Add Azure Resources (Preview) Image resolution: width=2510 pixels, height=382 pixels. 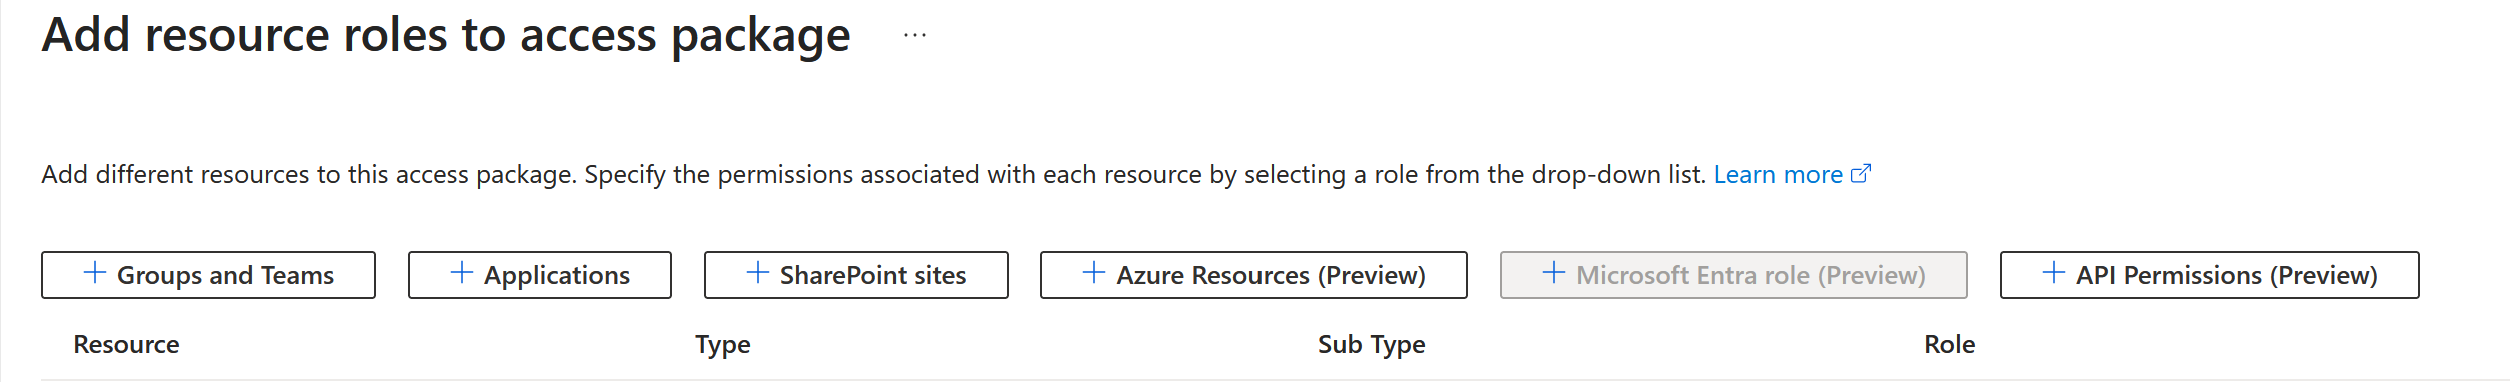pos(1254,275)
